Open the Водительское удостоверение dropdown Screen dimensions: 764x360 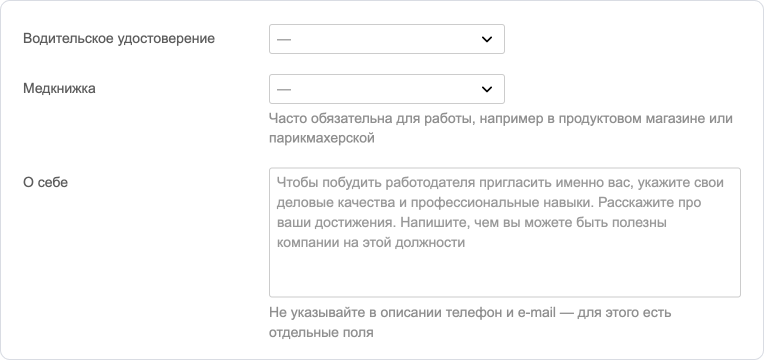click(x=386, y=39)
